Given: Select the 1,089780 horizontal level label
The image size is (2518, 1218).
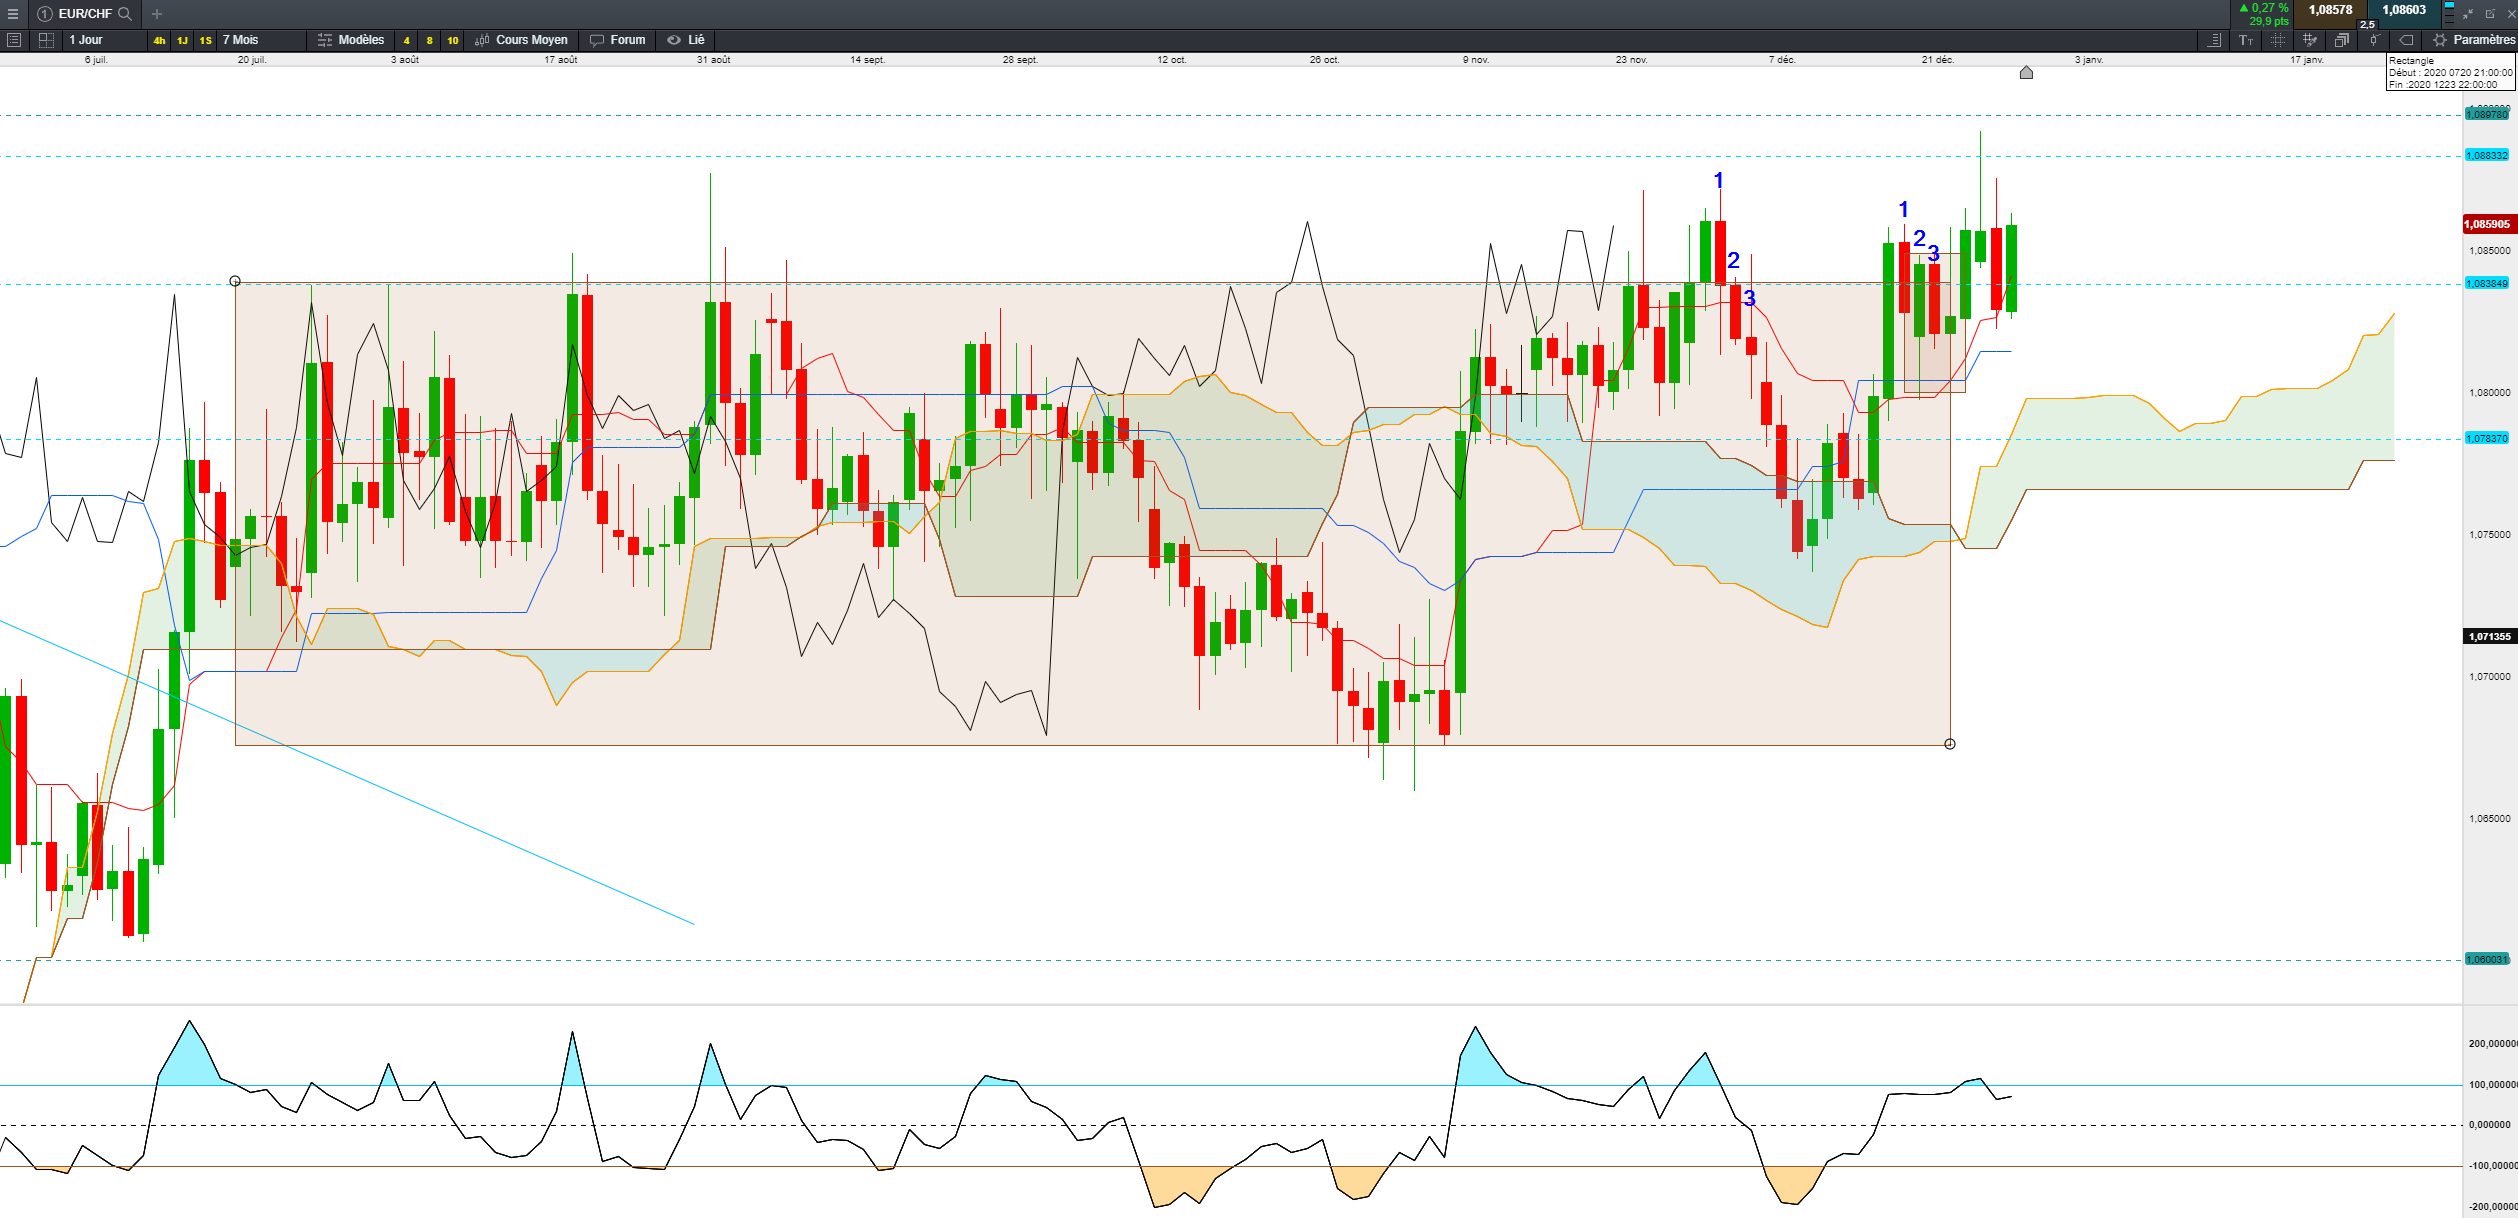Looking at the screenshot, I should coord(2486,115).
